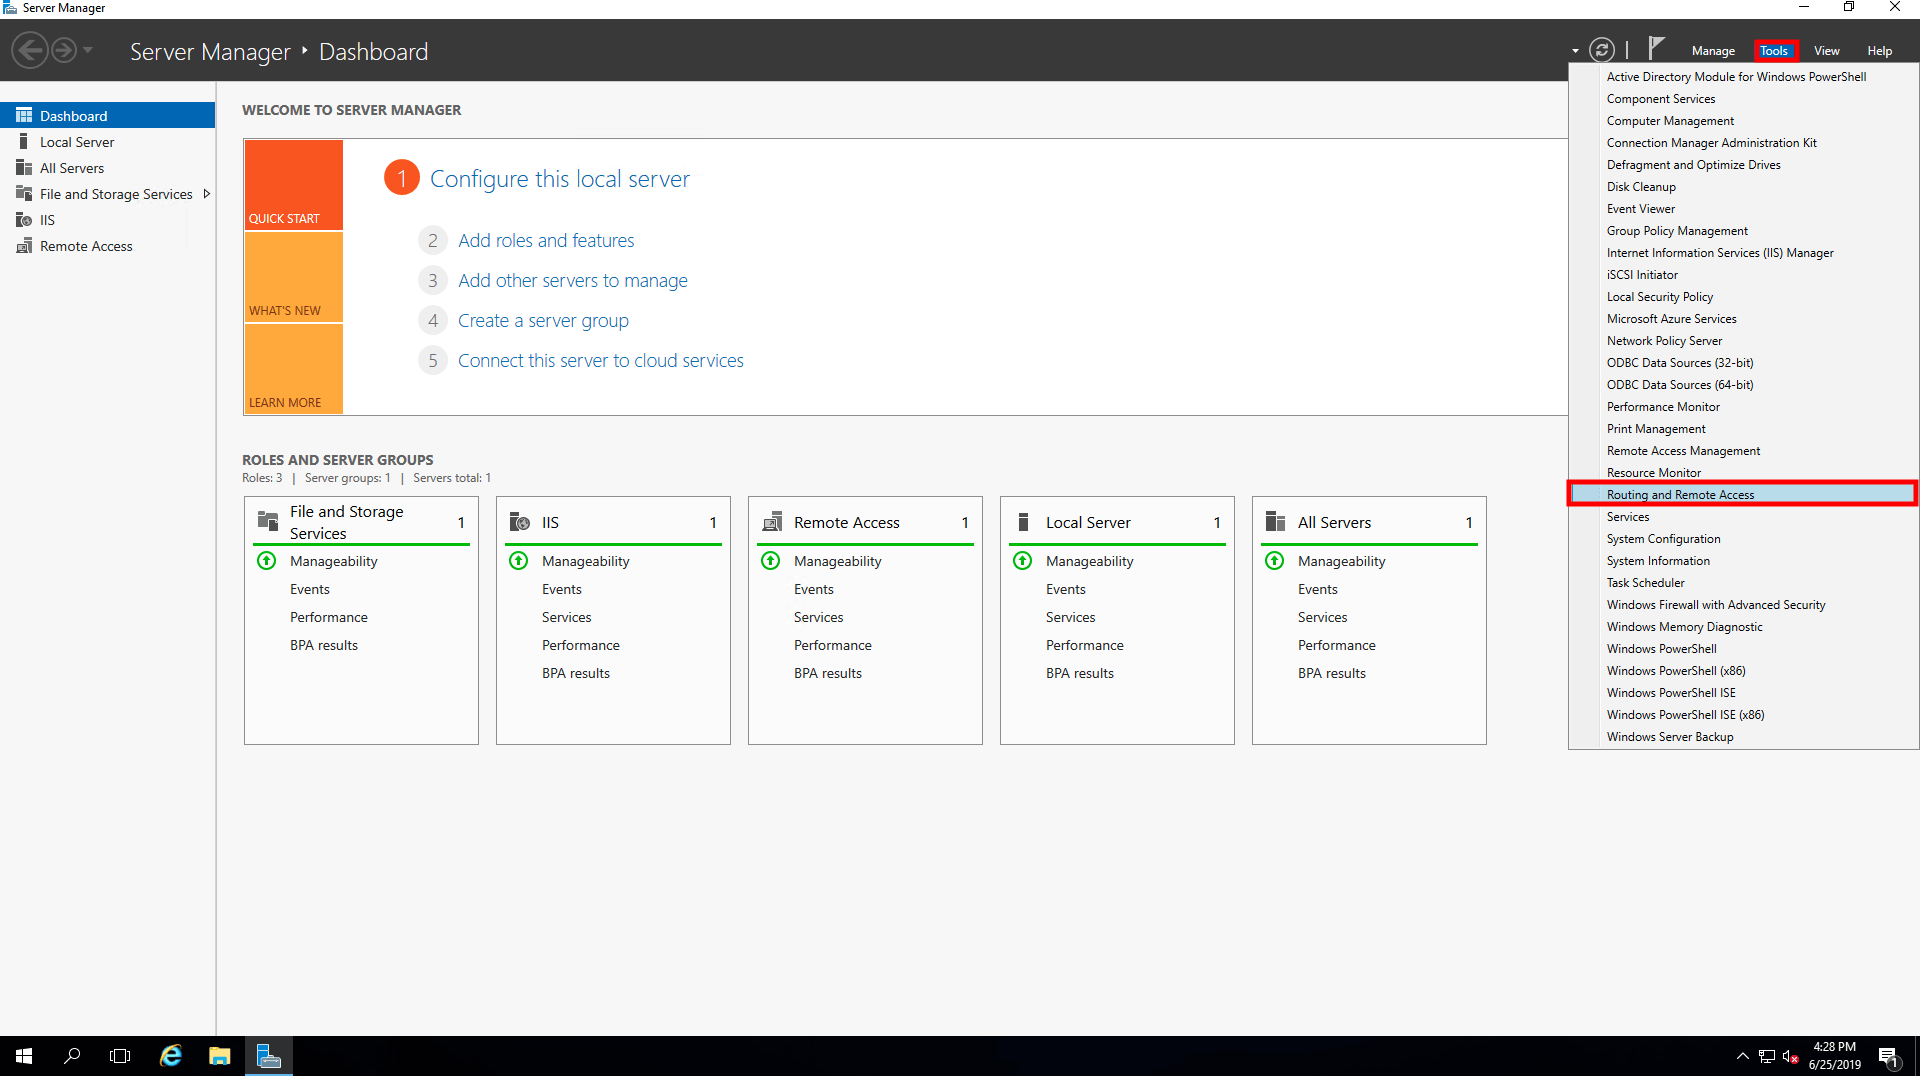Click the IIS icon in left sidebar

(x=24, y=220)
